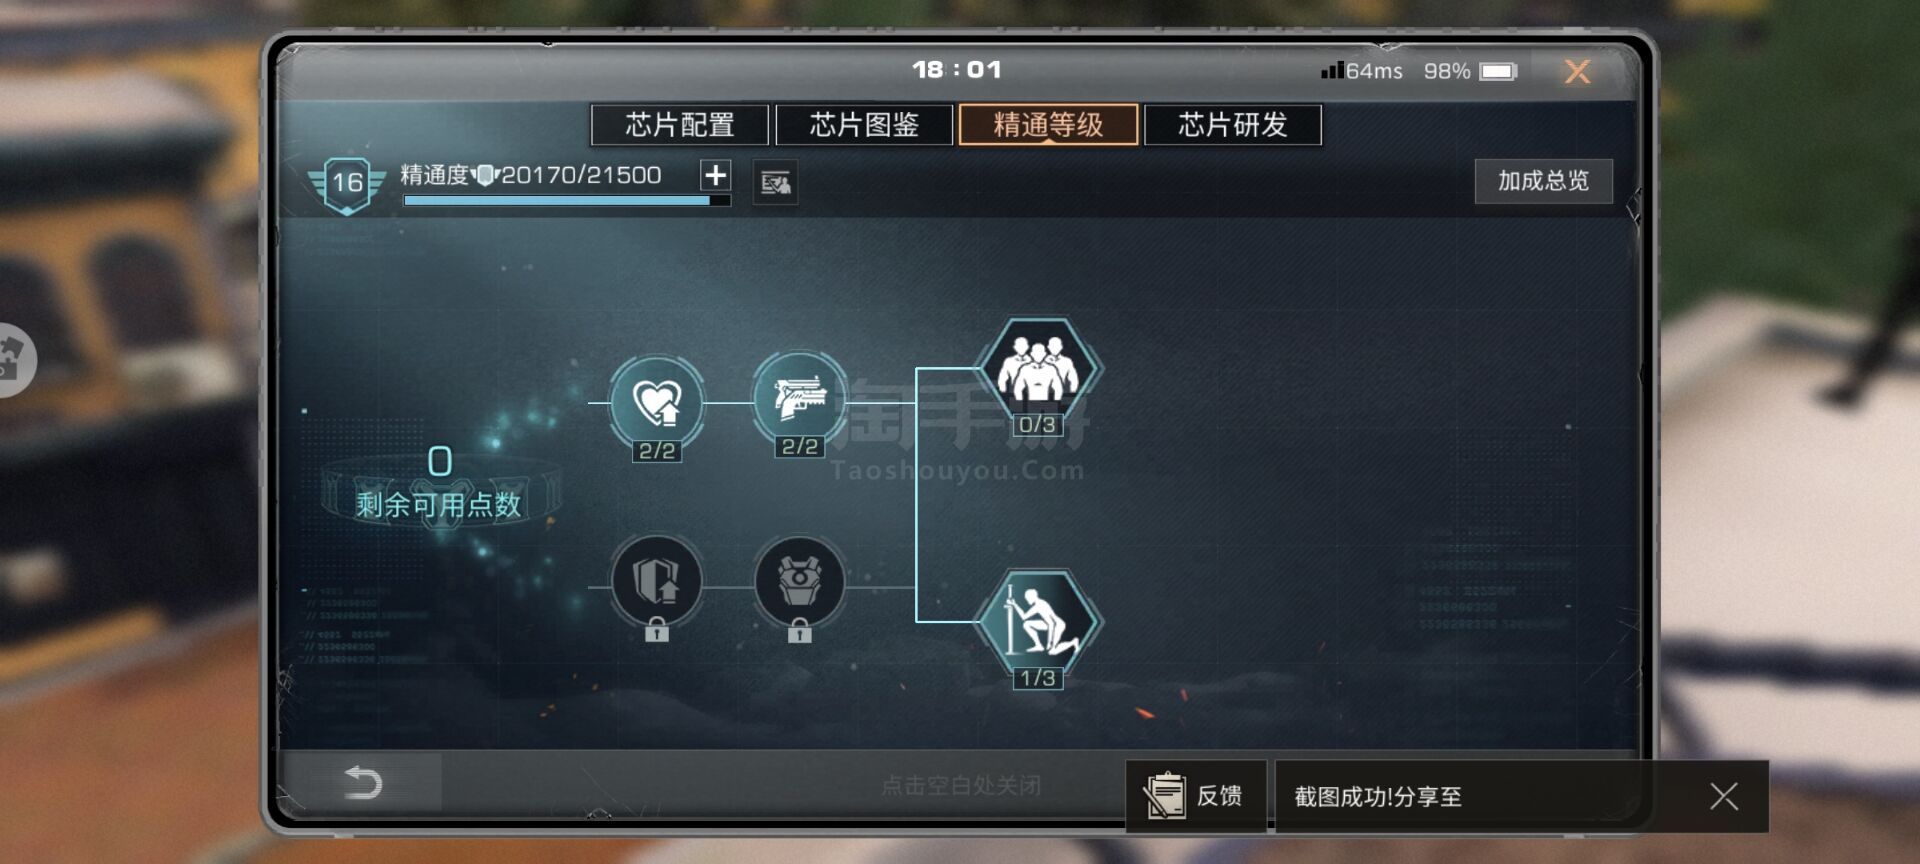
Task: Open the 芯片研发 tab
Action: click(x=1233, y=125)
